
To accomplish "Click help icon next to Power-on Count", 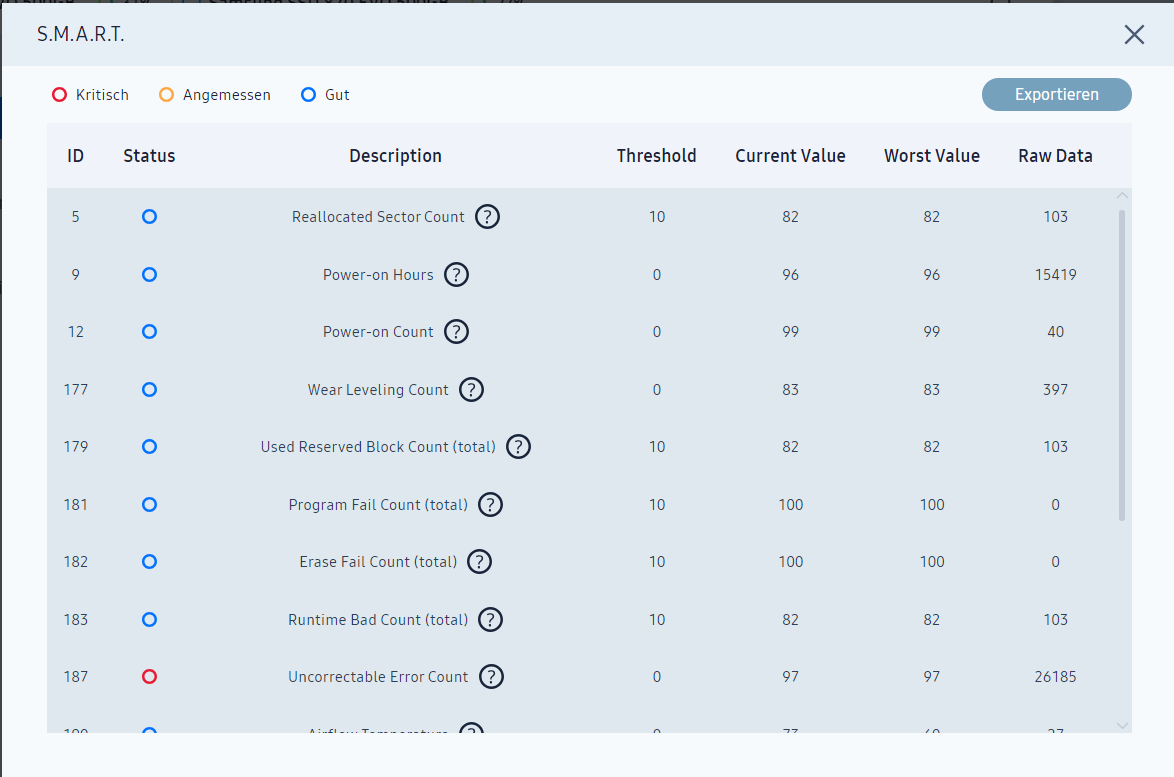I will click(x=457, y=332).
